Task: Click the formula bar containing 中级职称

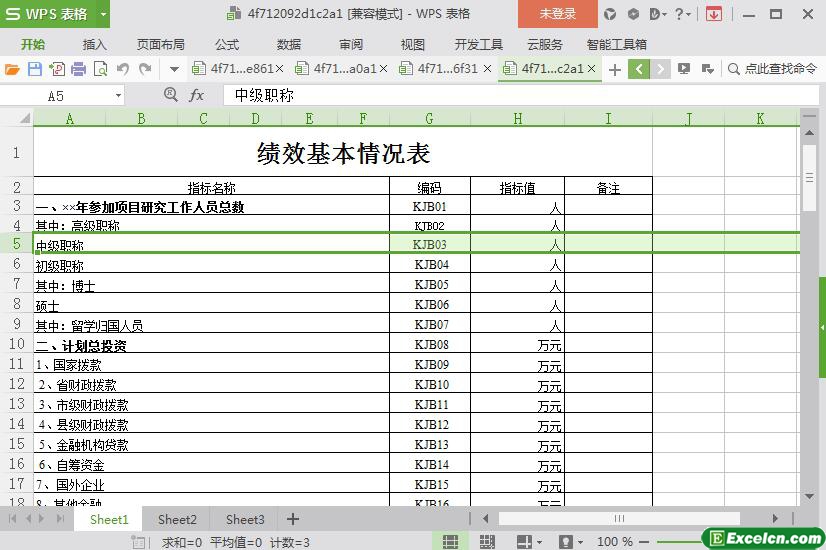Action: [520, 95]
